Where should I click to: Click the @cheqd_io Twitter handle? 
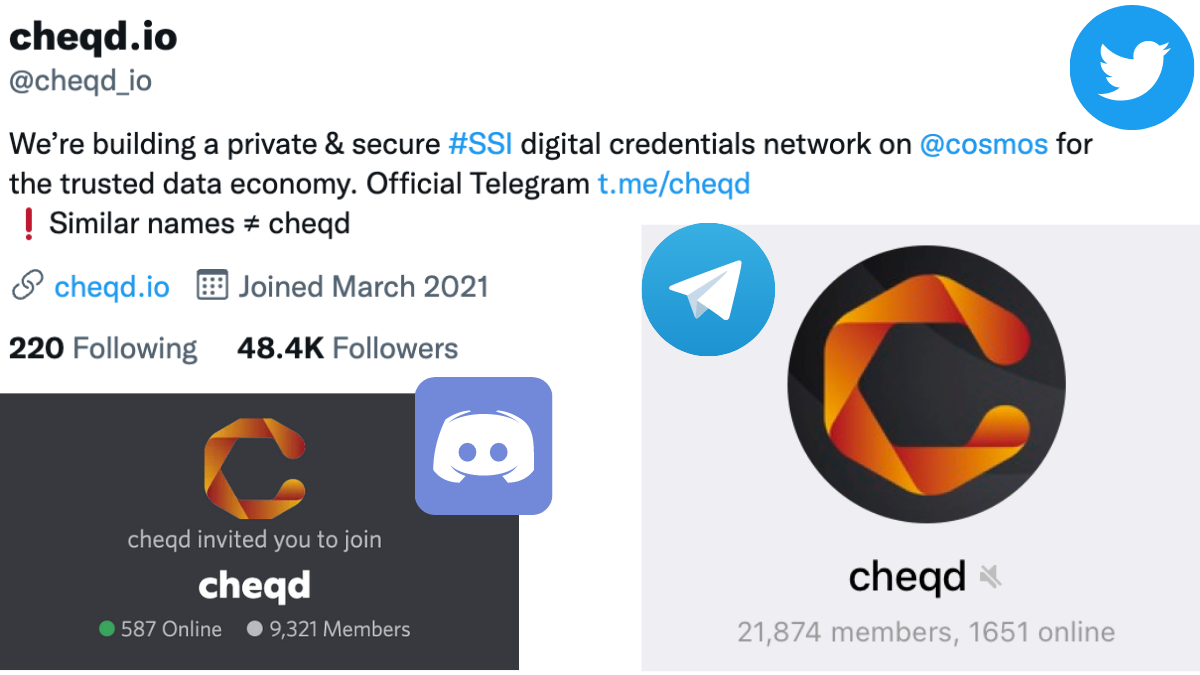[x=80, y=81]
